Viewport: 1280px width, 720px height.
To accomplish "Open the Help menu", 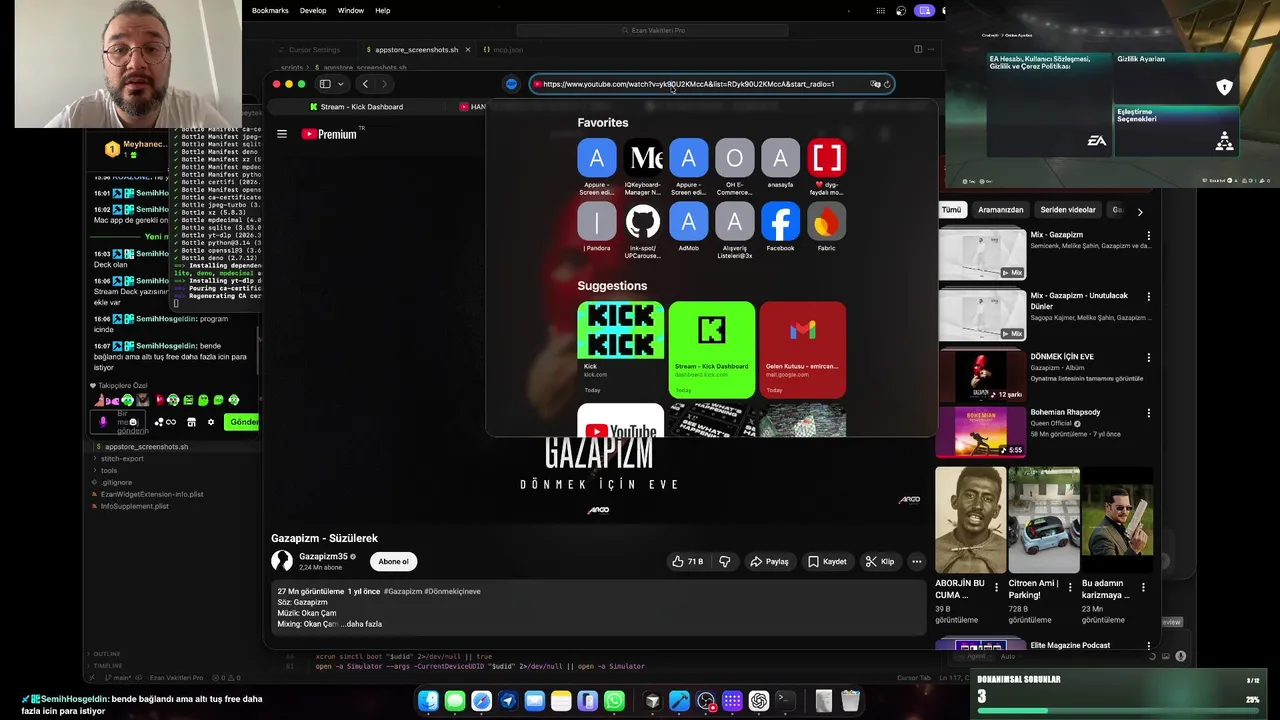I will (382, 10).
